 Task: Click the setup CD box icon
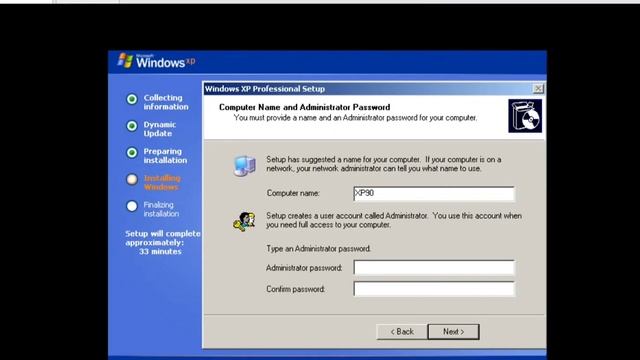point(525,116)
